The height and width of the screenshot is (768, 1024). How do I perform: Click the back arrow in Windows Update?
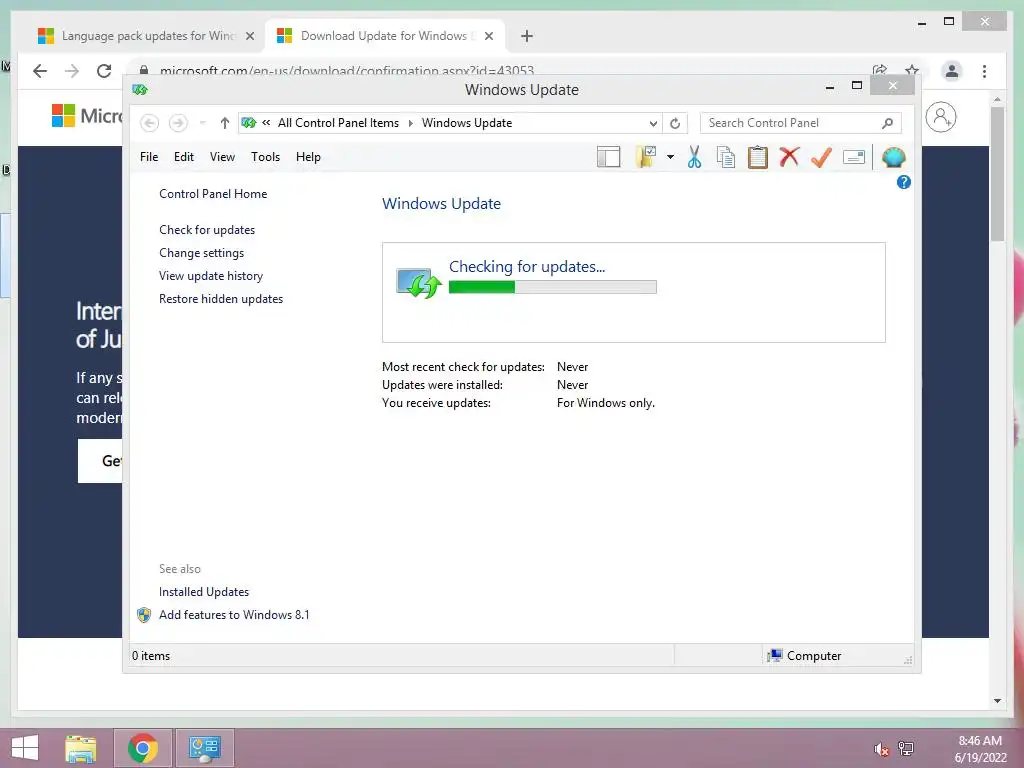click(x=150, y=123)
